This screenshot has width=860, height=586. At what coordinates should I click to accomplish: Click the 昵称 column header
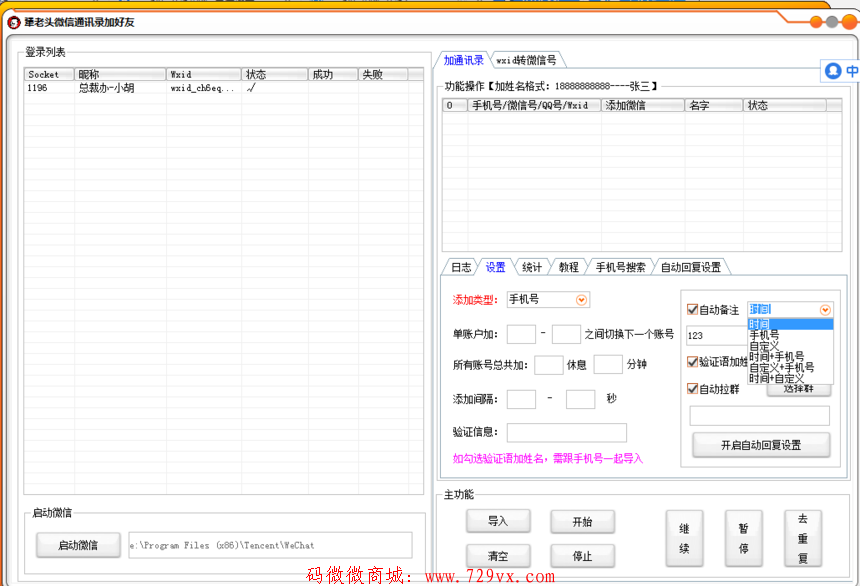tap(120, 74)
